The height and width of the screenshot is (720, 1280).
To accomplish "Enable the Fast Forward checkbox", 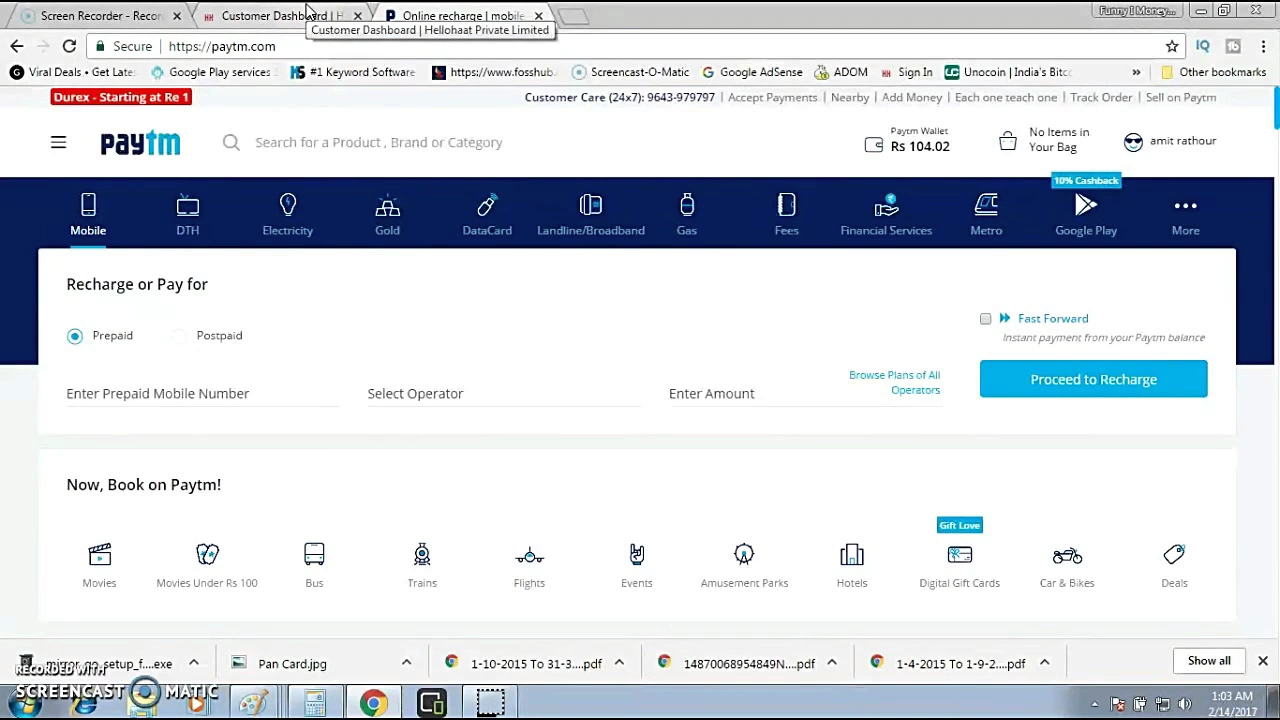I will click(x=985, y=319).
